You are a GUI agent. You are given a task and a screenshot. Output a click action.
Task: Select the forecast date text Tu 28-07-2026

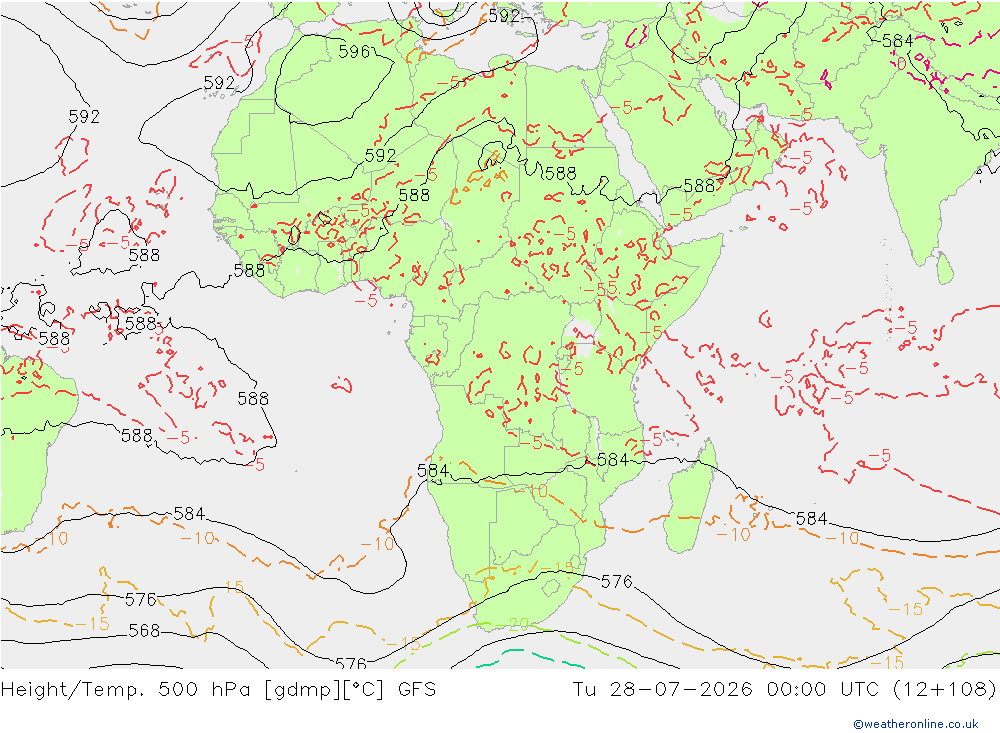pos(662,690)
